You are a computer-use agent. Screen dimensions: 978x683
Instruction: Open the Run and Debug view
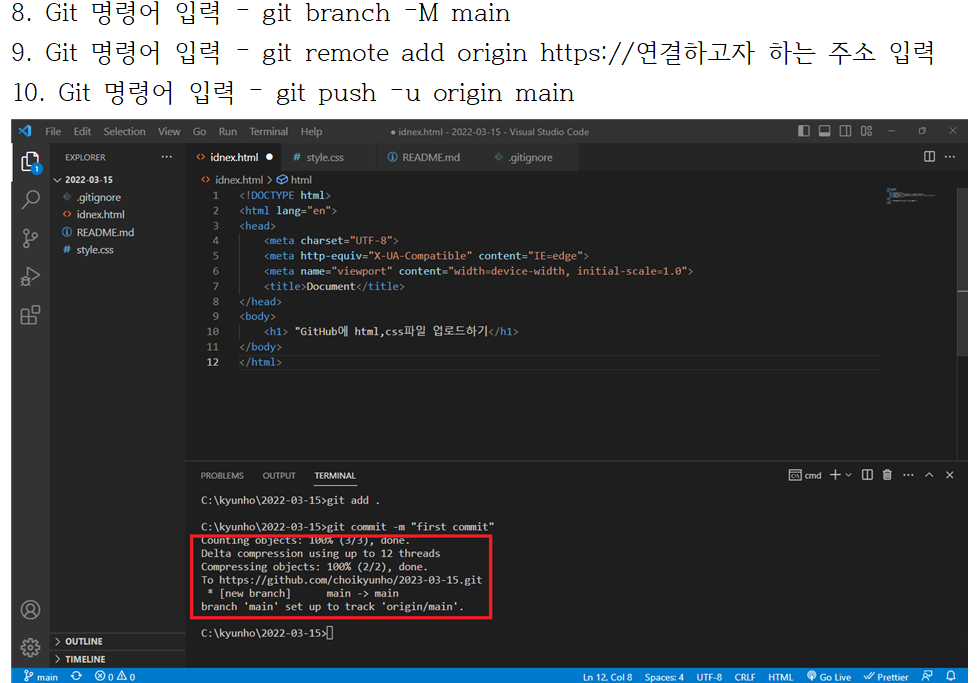29,276
